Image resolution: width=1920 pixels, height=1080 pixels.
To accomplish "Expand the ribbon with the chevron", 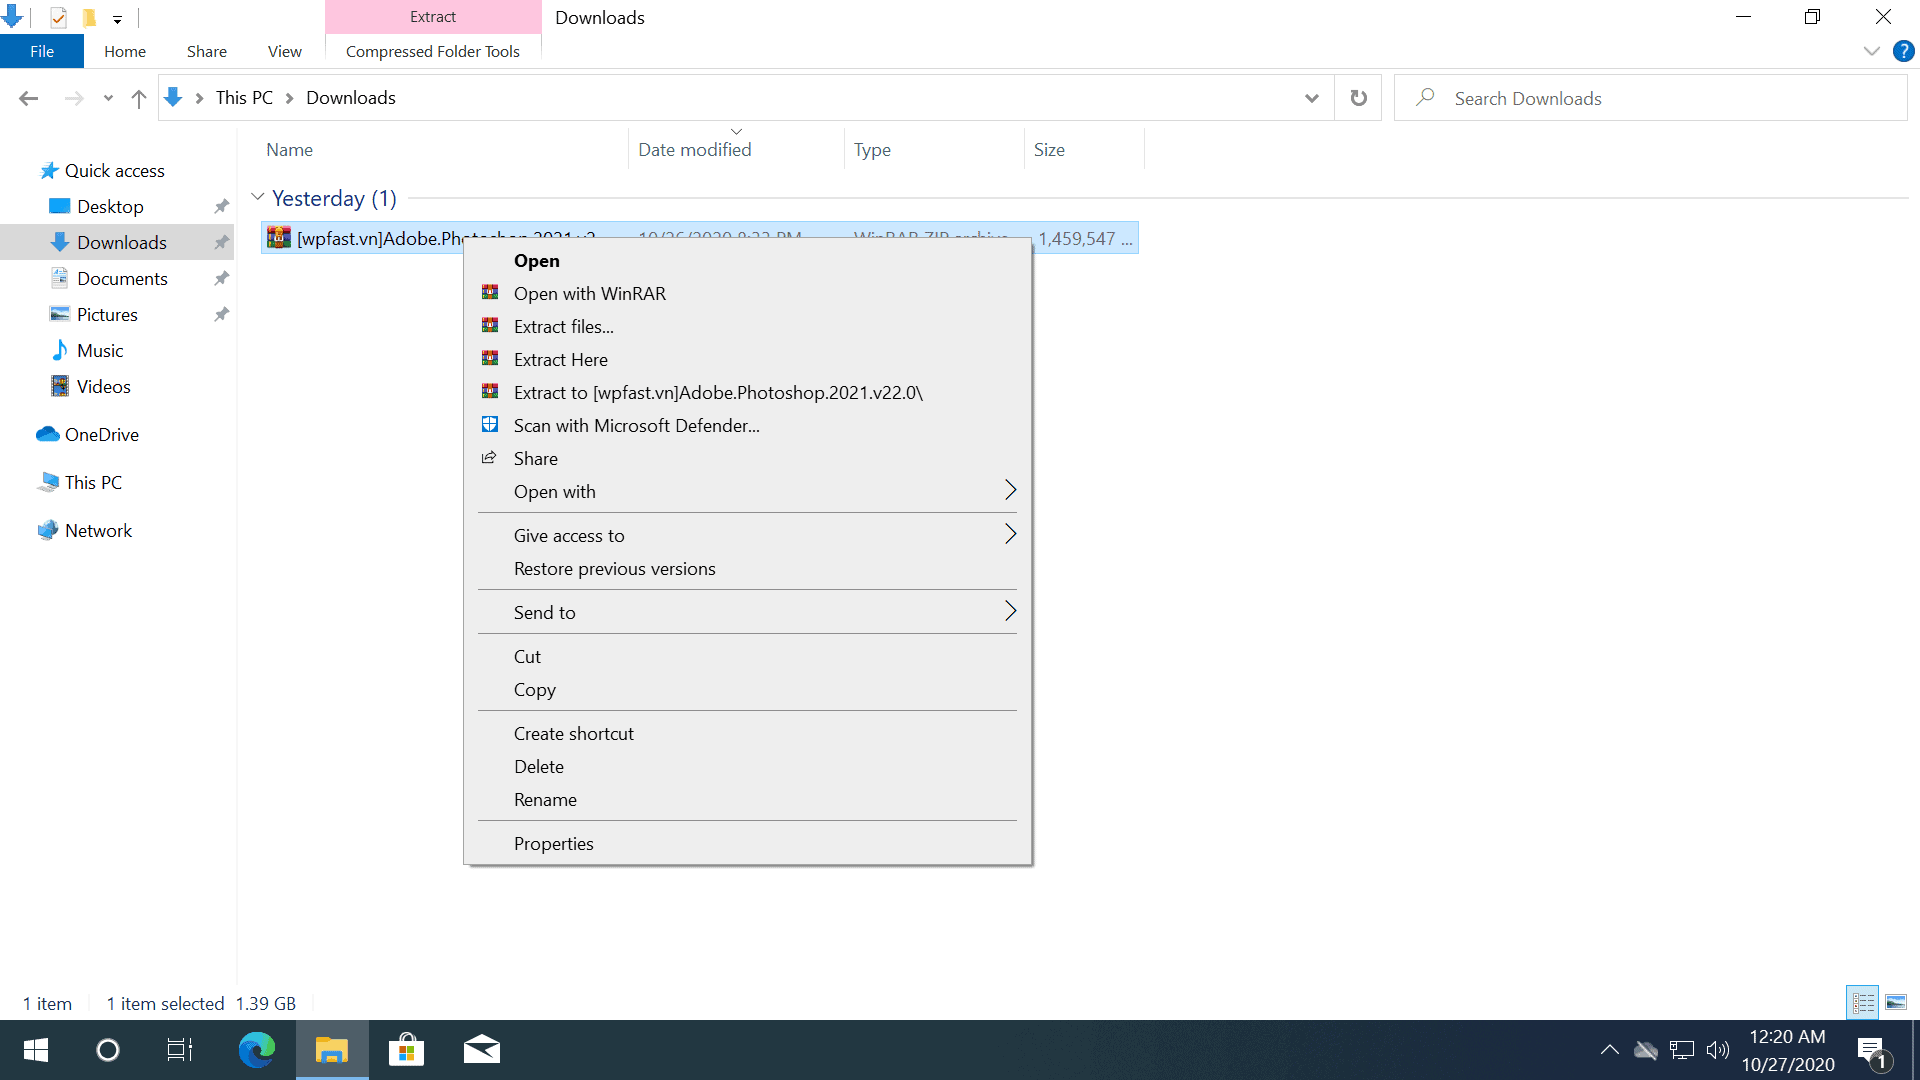I will pos(1872,51).
